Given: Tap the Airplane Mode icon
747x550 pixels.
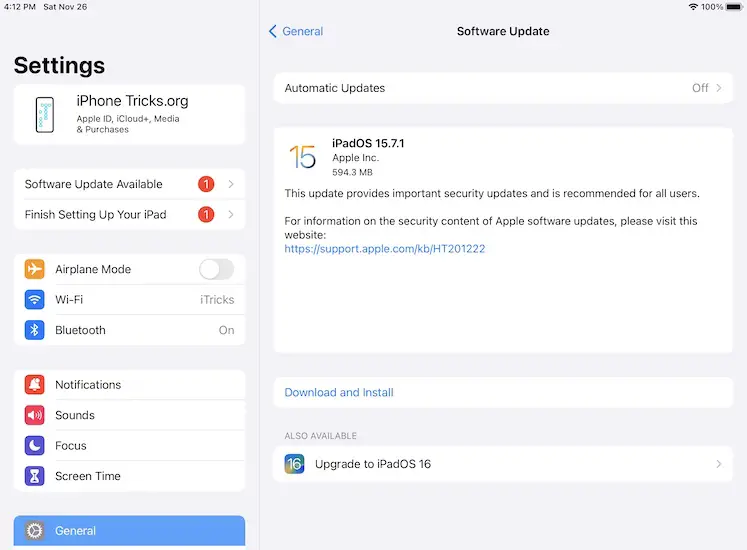Looking at the screenshot, I should pos(35,269).
